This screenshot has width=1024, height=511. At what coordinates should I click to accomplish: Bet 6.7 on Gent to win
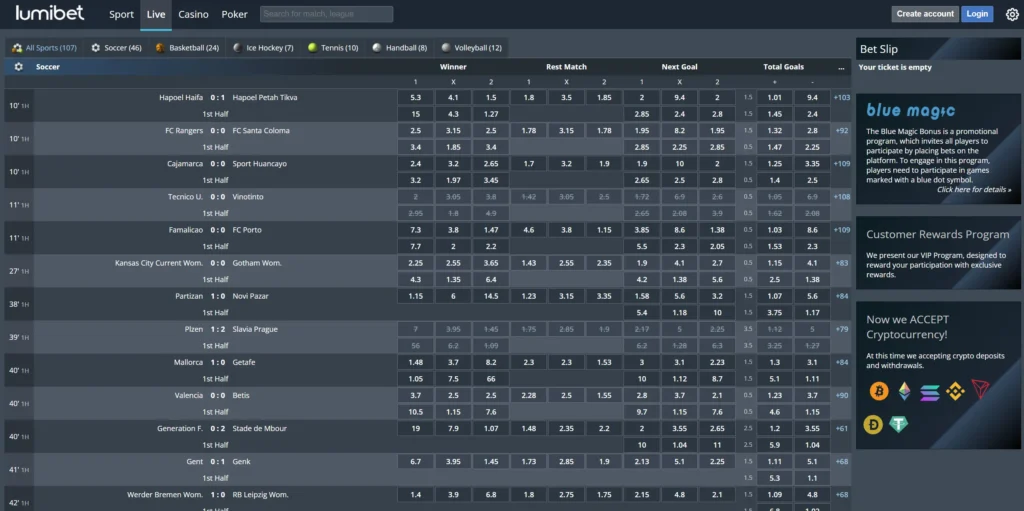click(415, 462)
